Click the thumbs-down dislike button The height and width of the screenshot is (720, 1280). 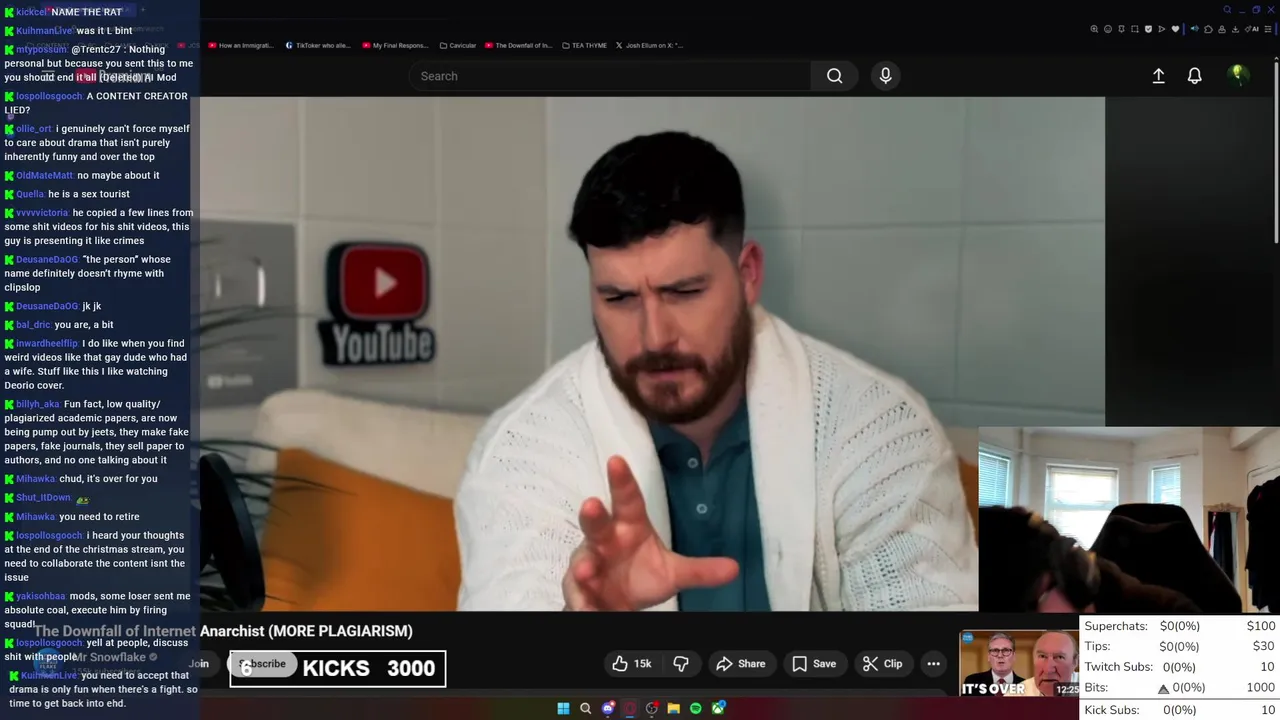pos(681,664)
